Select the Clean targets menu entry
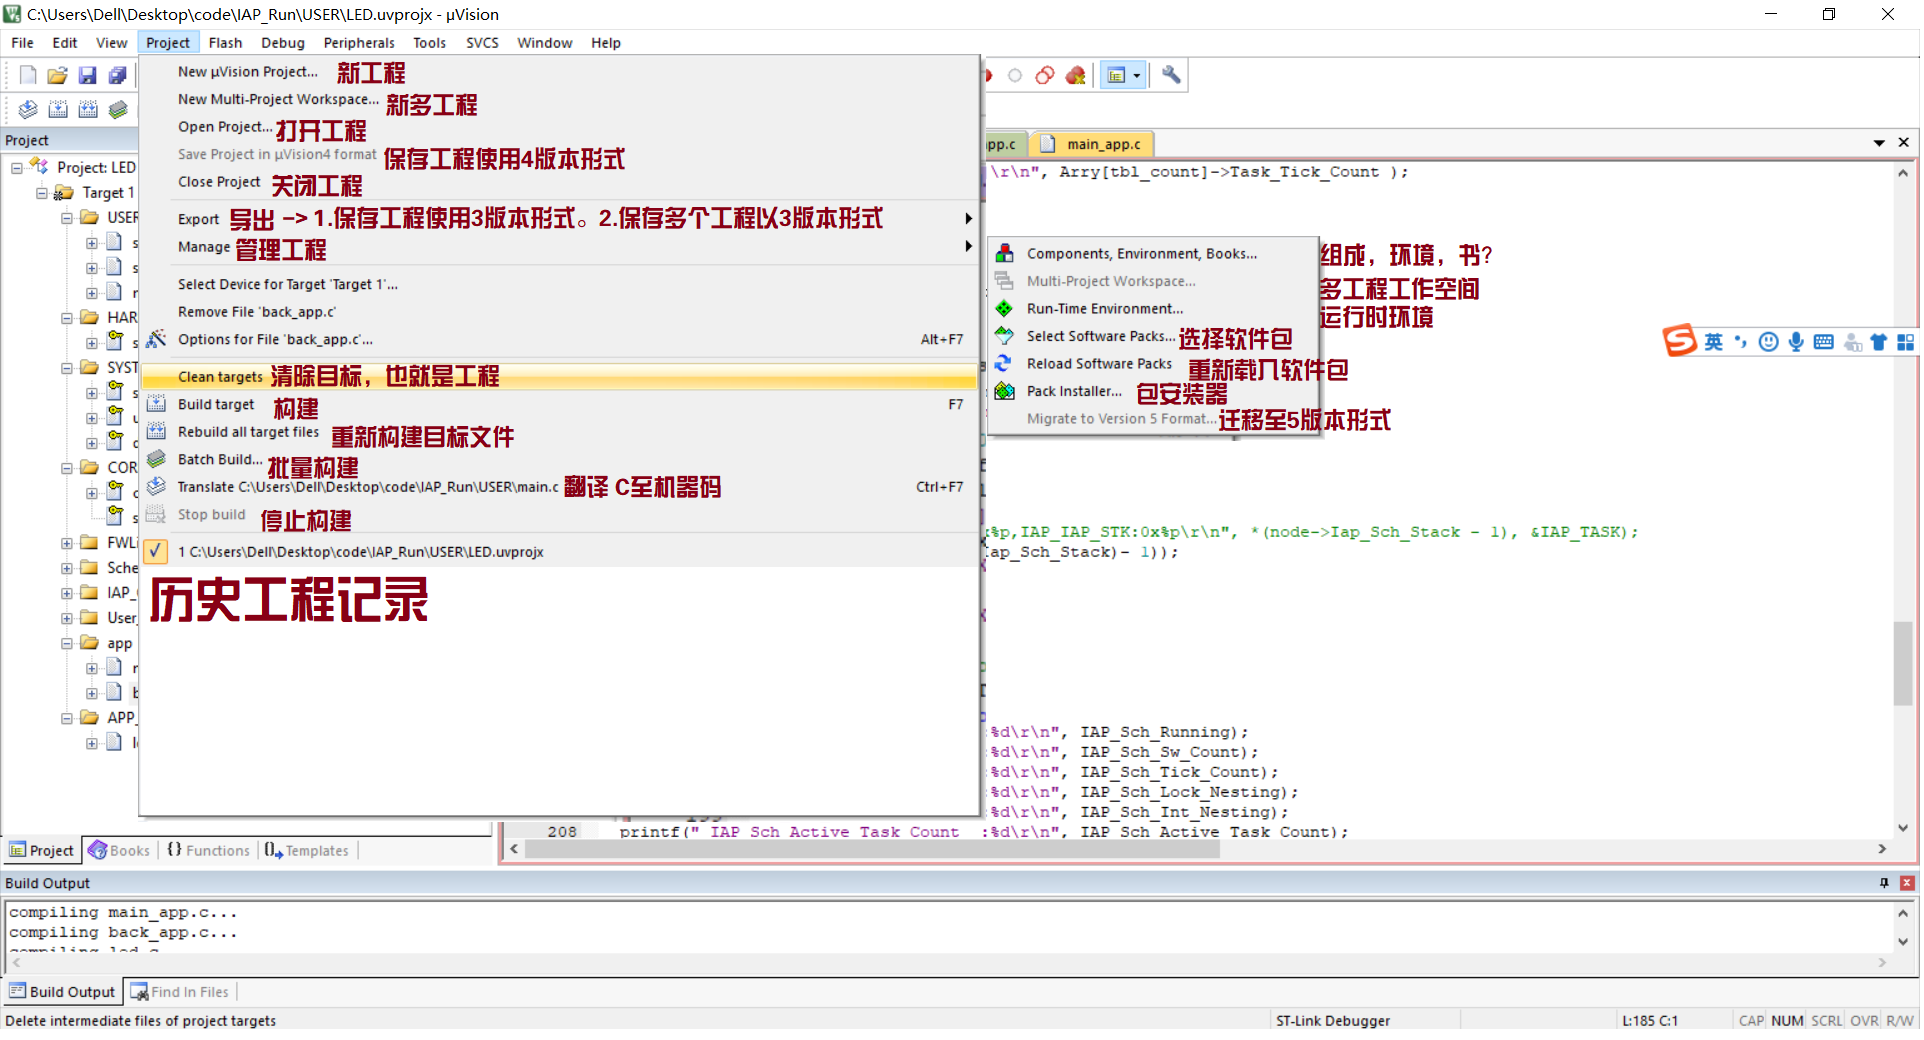The width and height of the screenshot is (1924, 1040). coord(559,376)
